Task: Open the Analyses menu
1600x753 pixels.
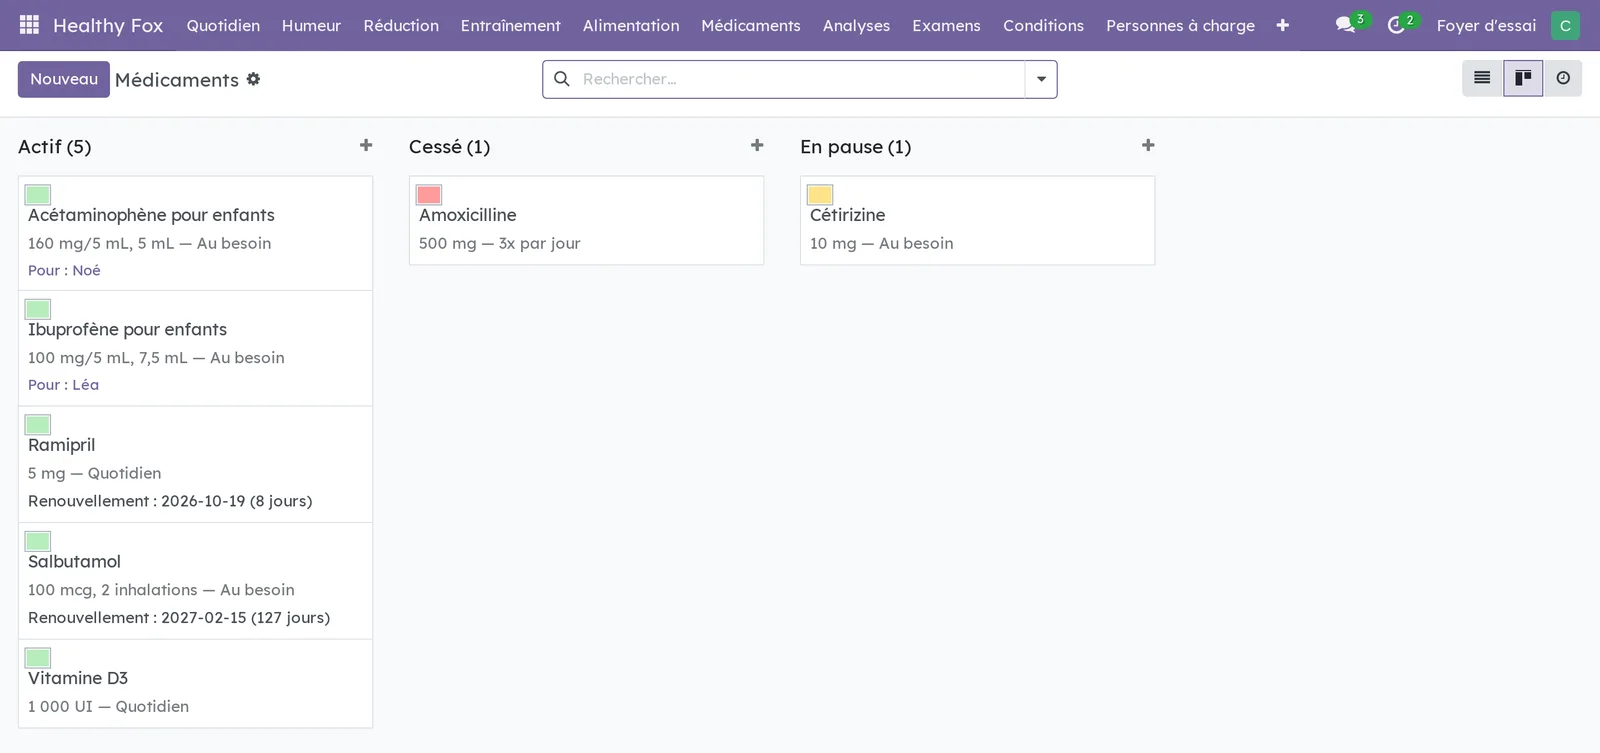Action: [x=856, y=25]
